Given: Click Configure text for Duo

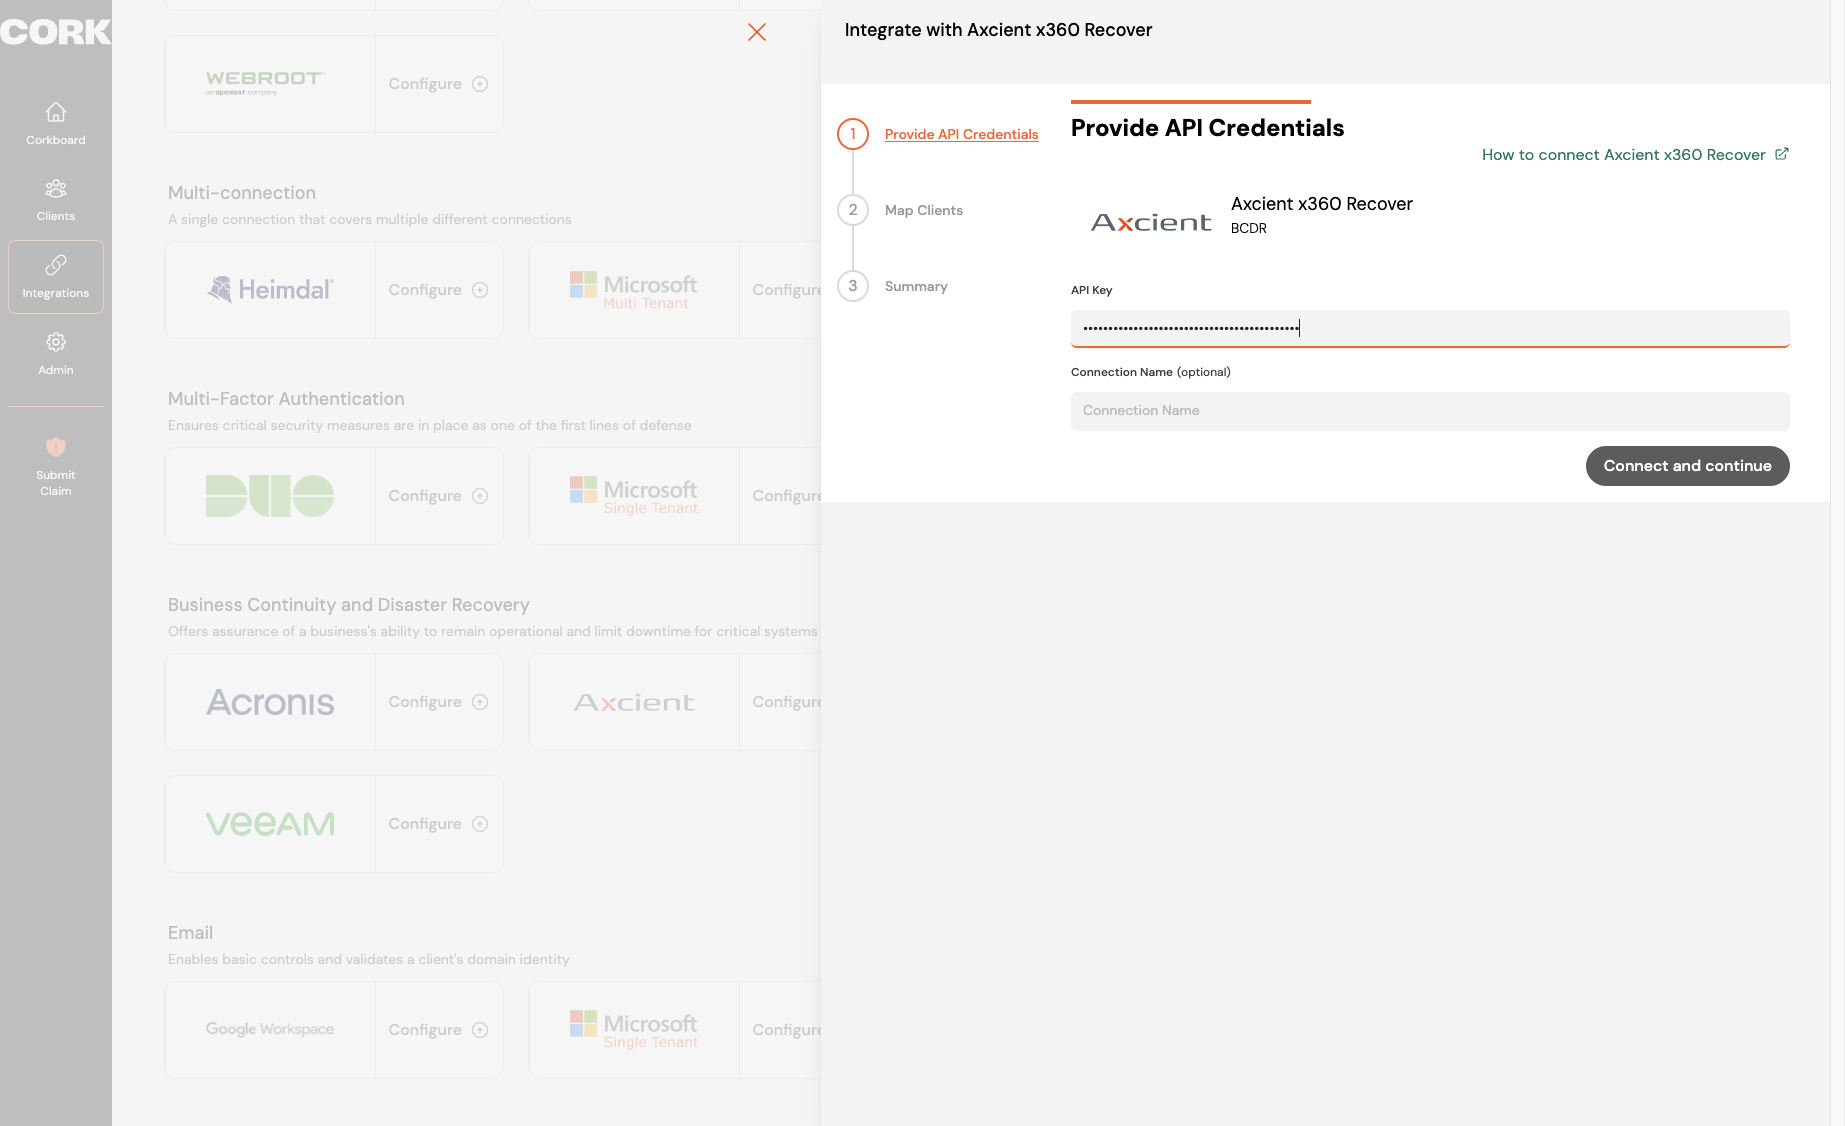Looking at the screenshot, I should point(425,496).
